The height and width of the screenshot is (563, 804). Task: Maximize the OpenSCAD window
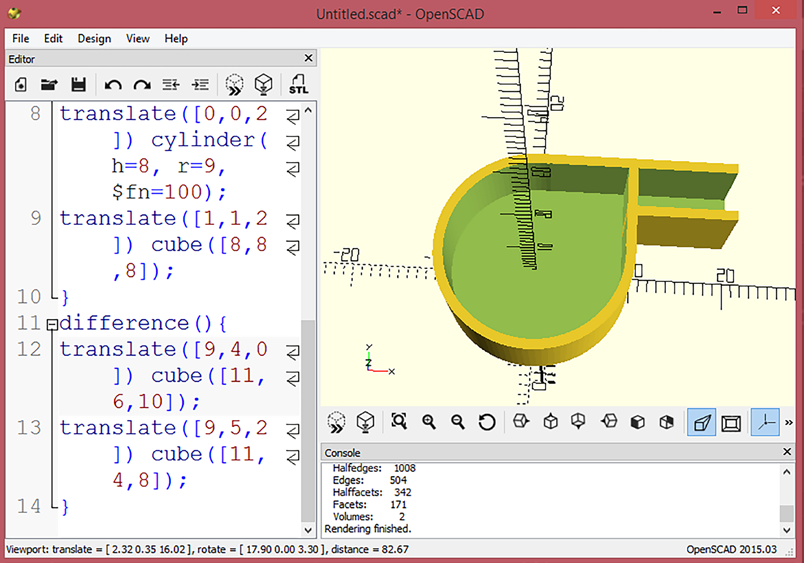click(742, 10)
